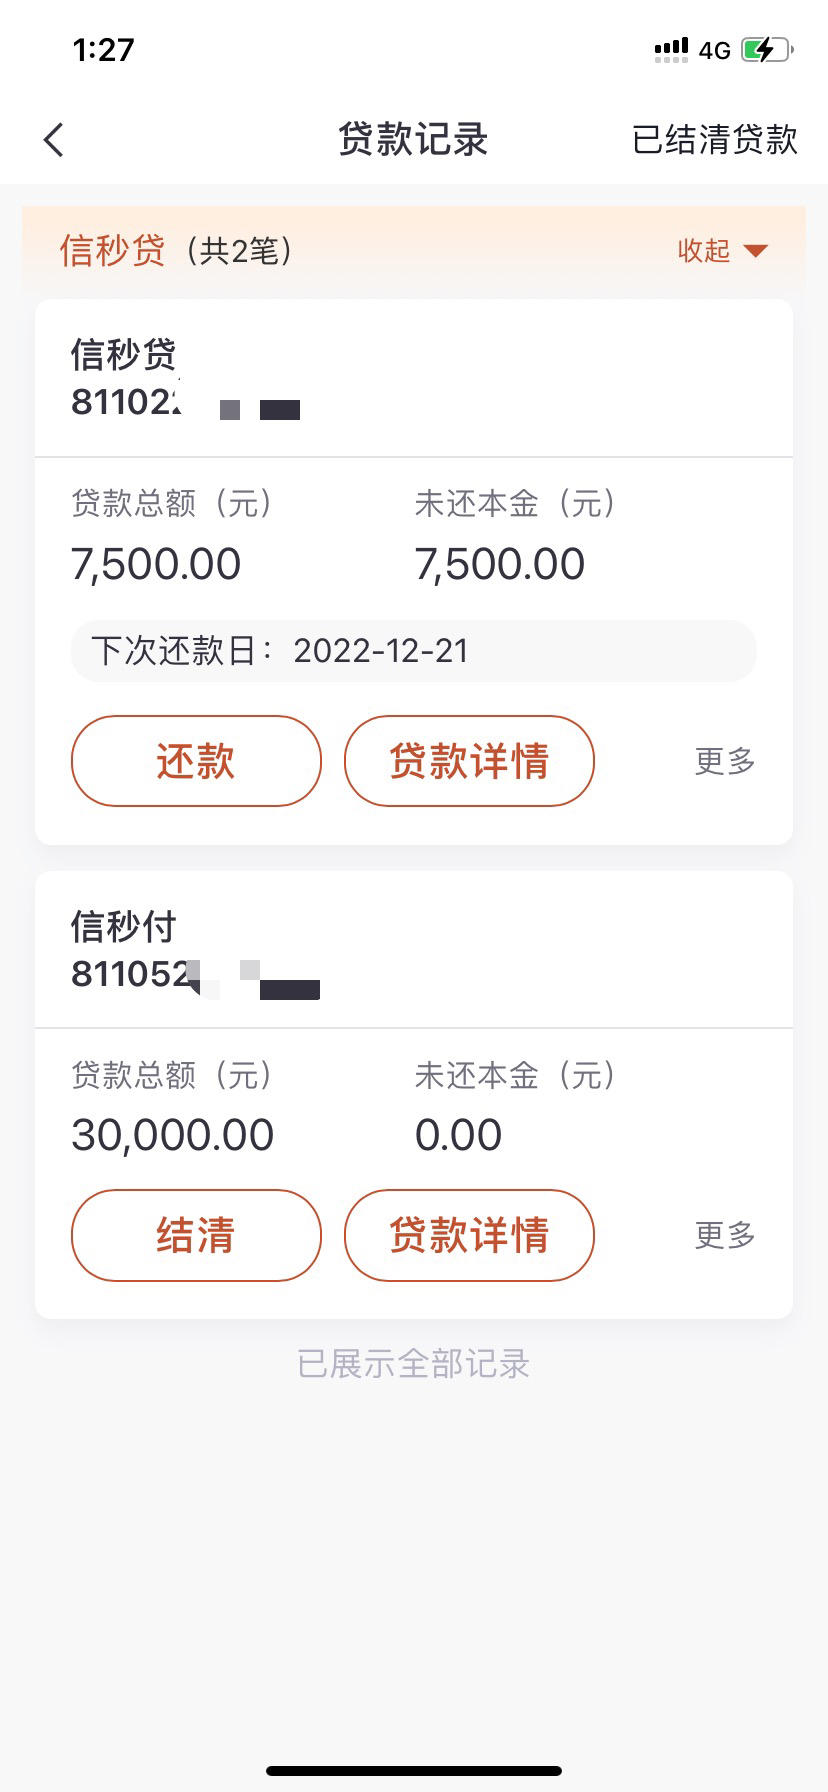The height and width of the screenshot is (1792, 828).
Task: Tap 结清 button for 信秒付 loan
Action: (x=196, y=1235)
